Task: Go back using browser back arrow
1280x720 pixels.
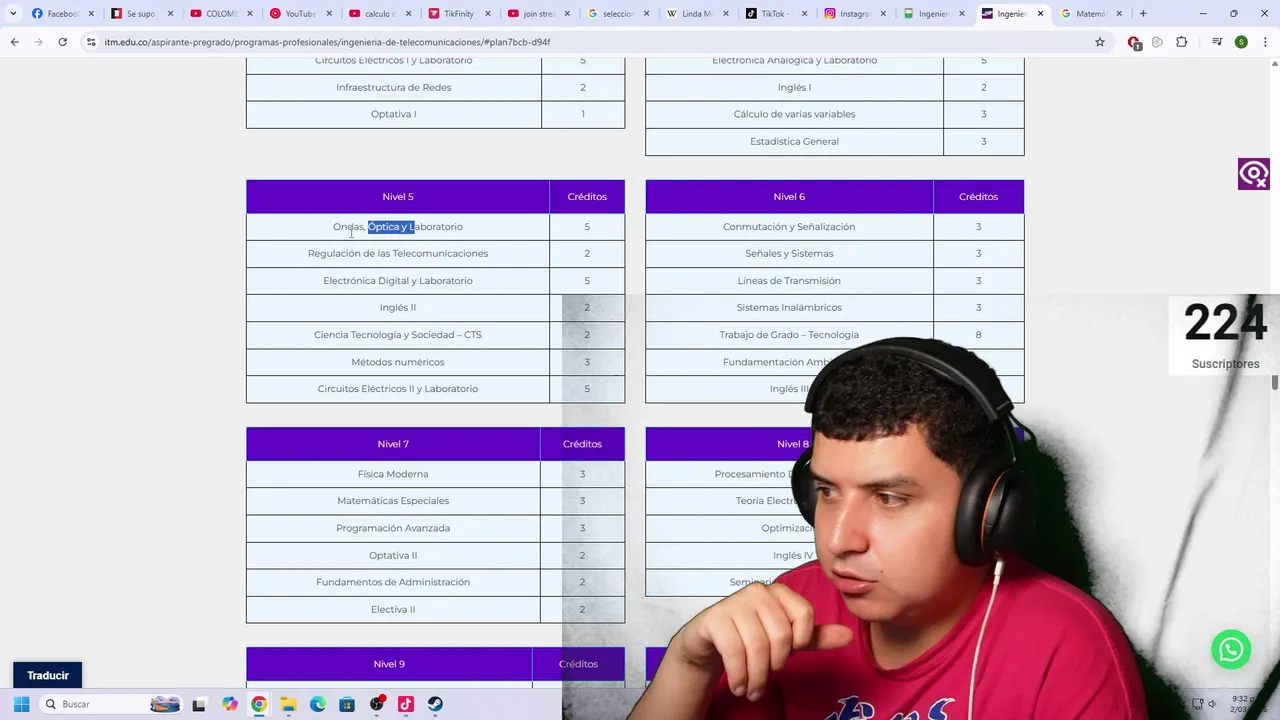Action: (x=14, y=42)
